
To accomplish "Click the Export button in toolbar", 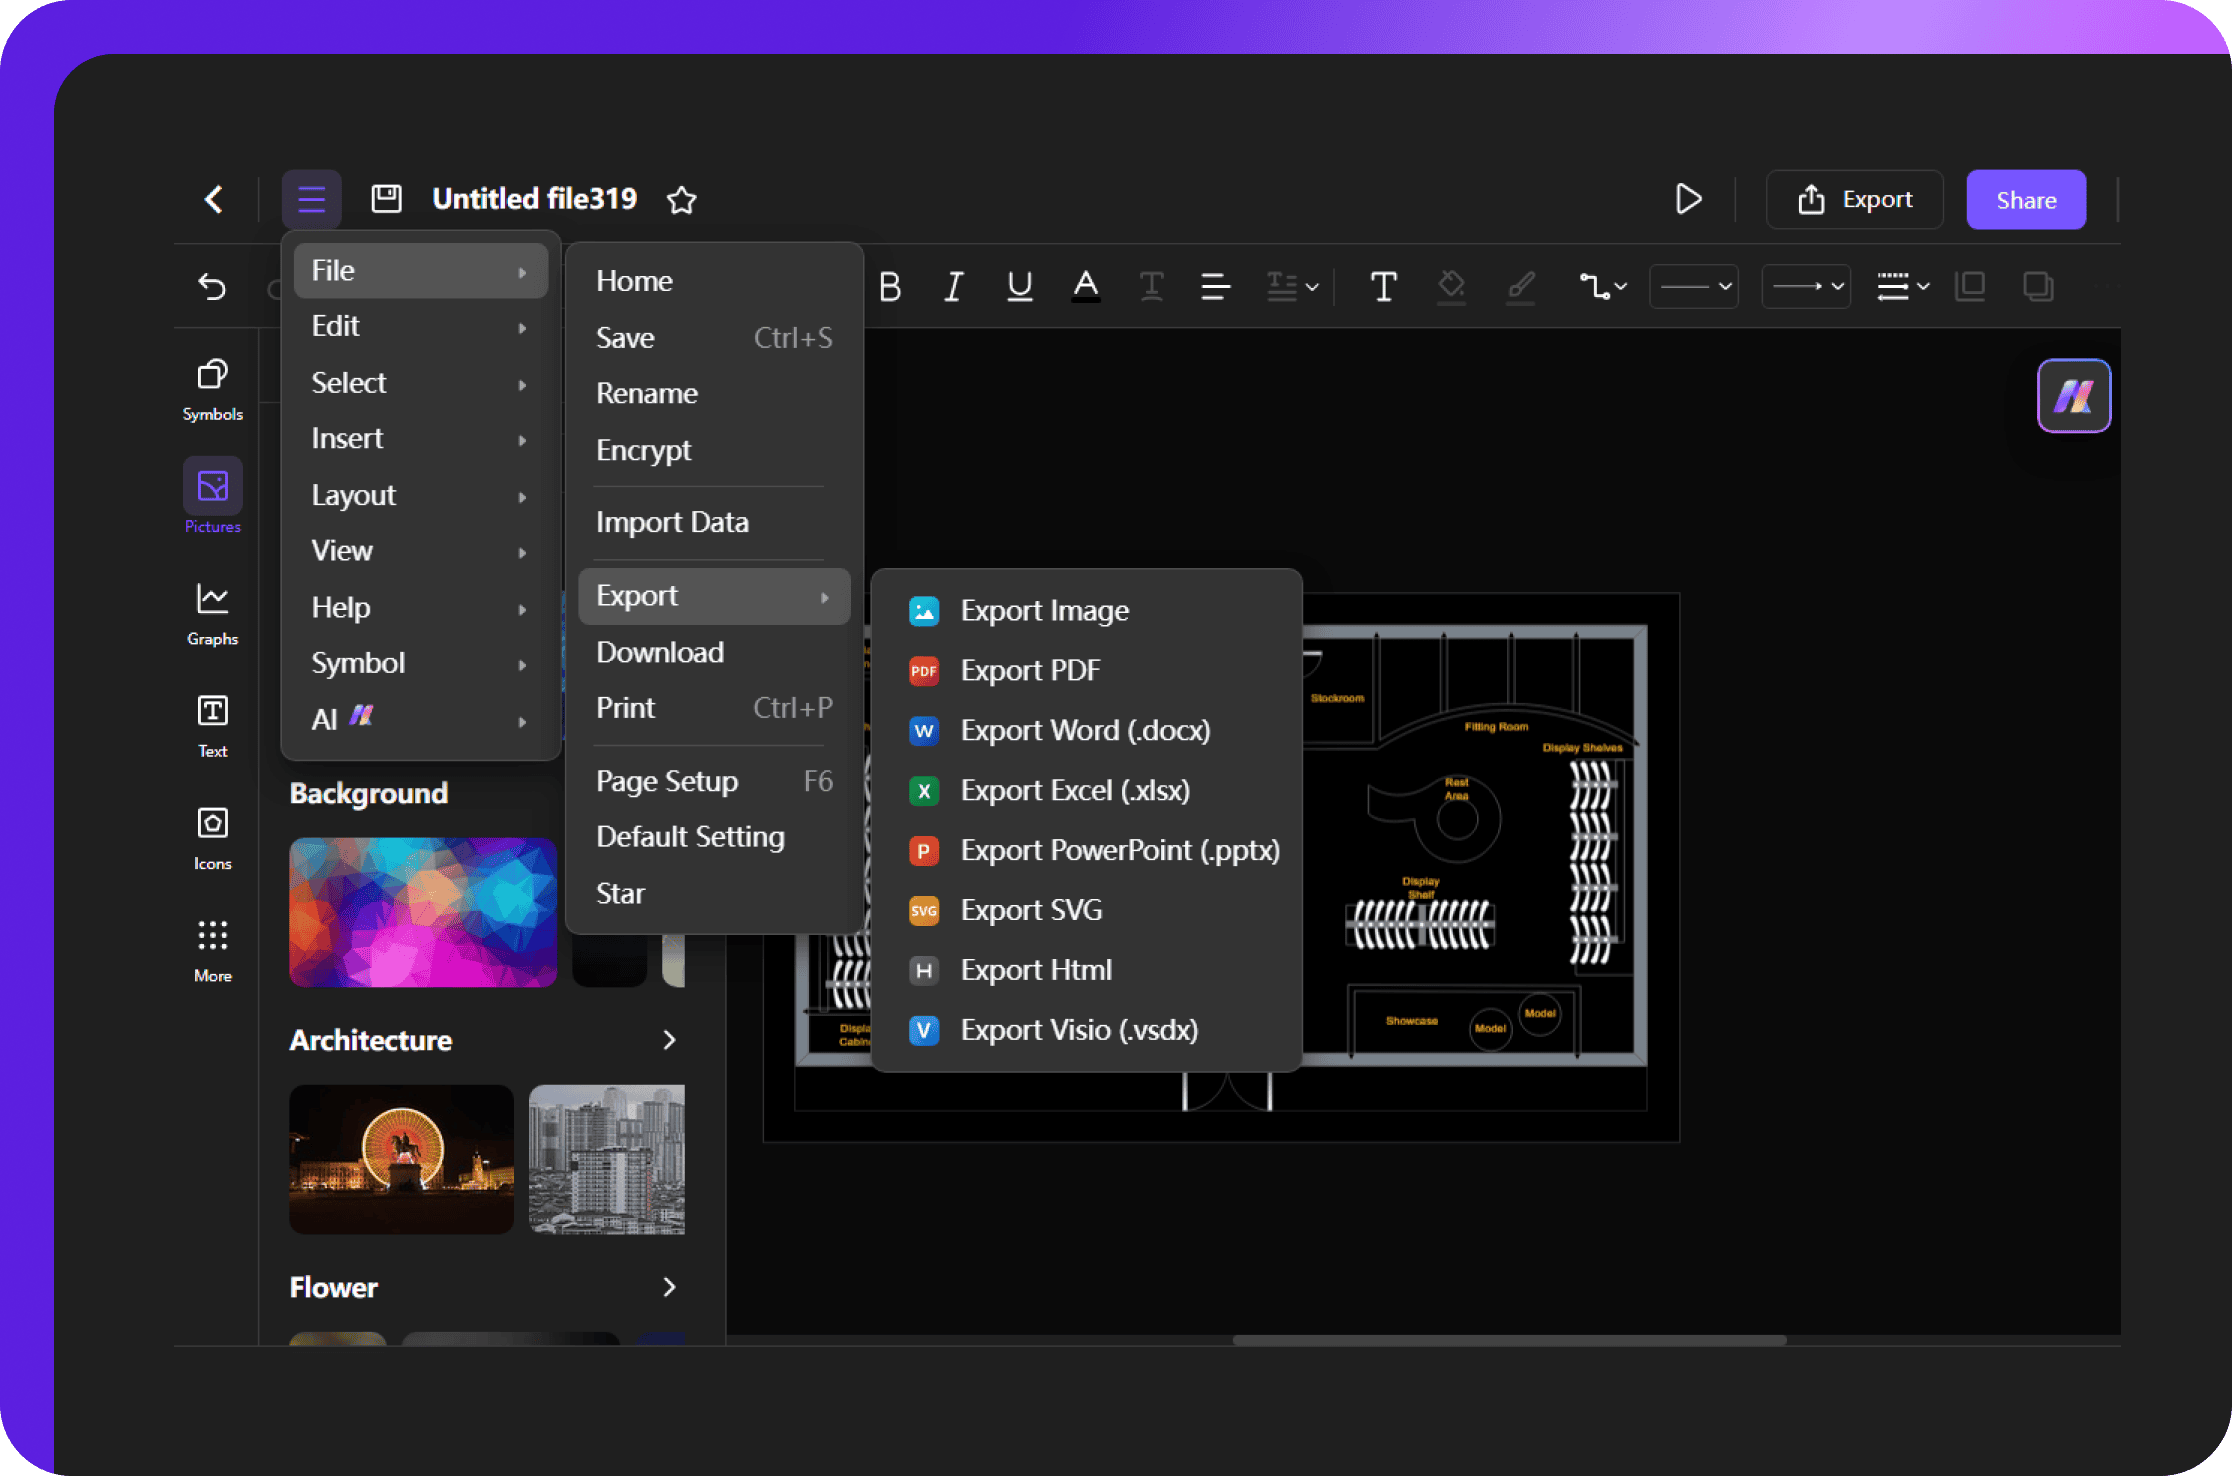I will click(1856, 198).
